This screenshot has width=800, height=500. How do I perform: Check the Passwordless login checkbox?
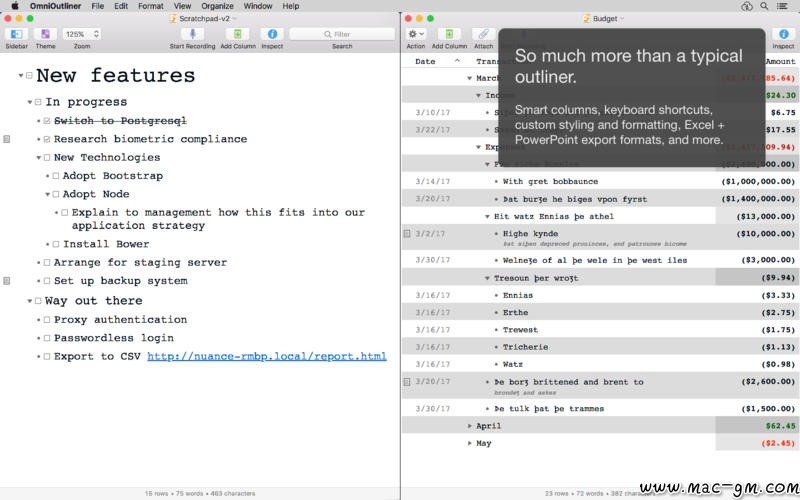(x=47, y=338)
